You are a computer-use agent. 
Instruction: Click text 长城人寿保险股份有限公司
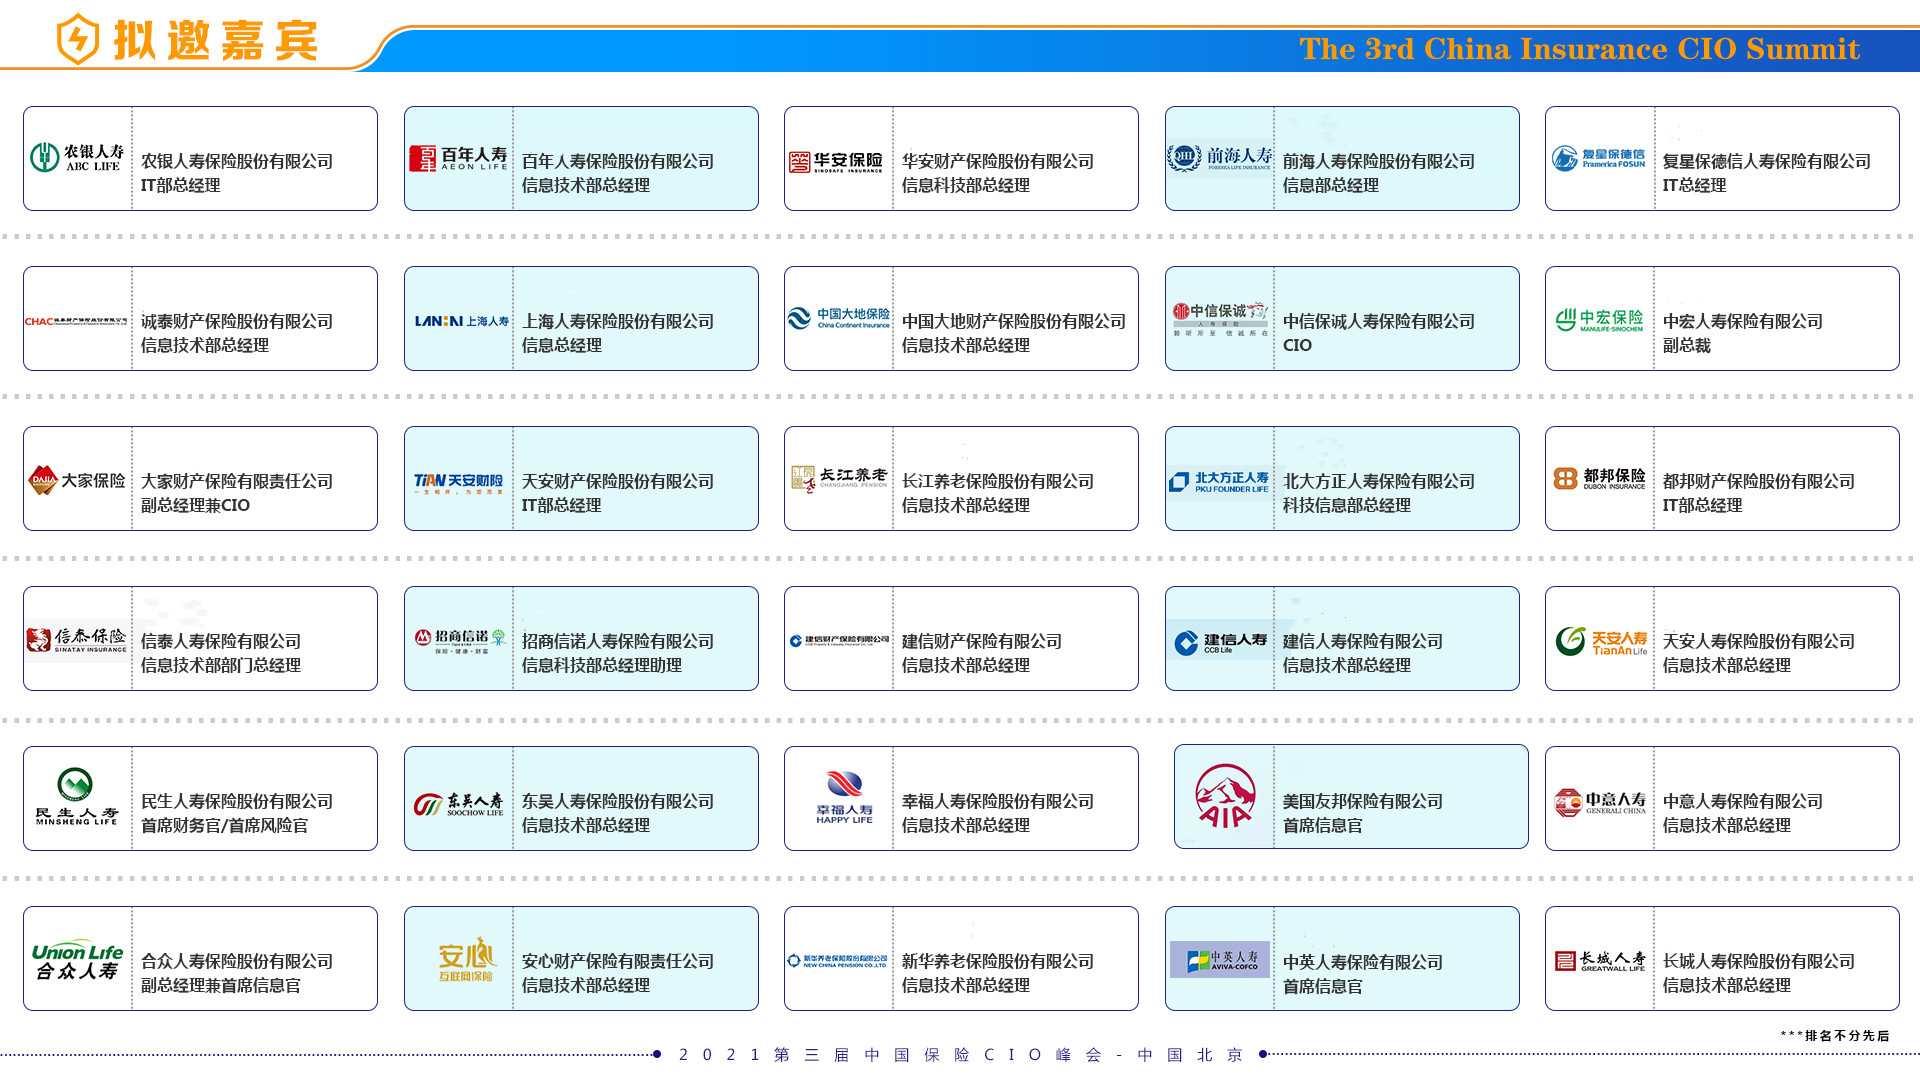pos(1759,961)
